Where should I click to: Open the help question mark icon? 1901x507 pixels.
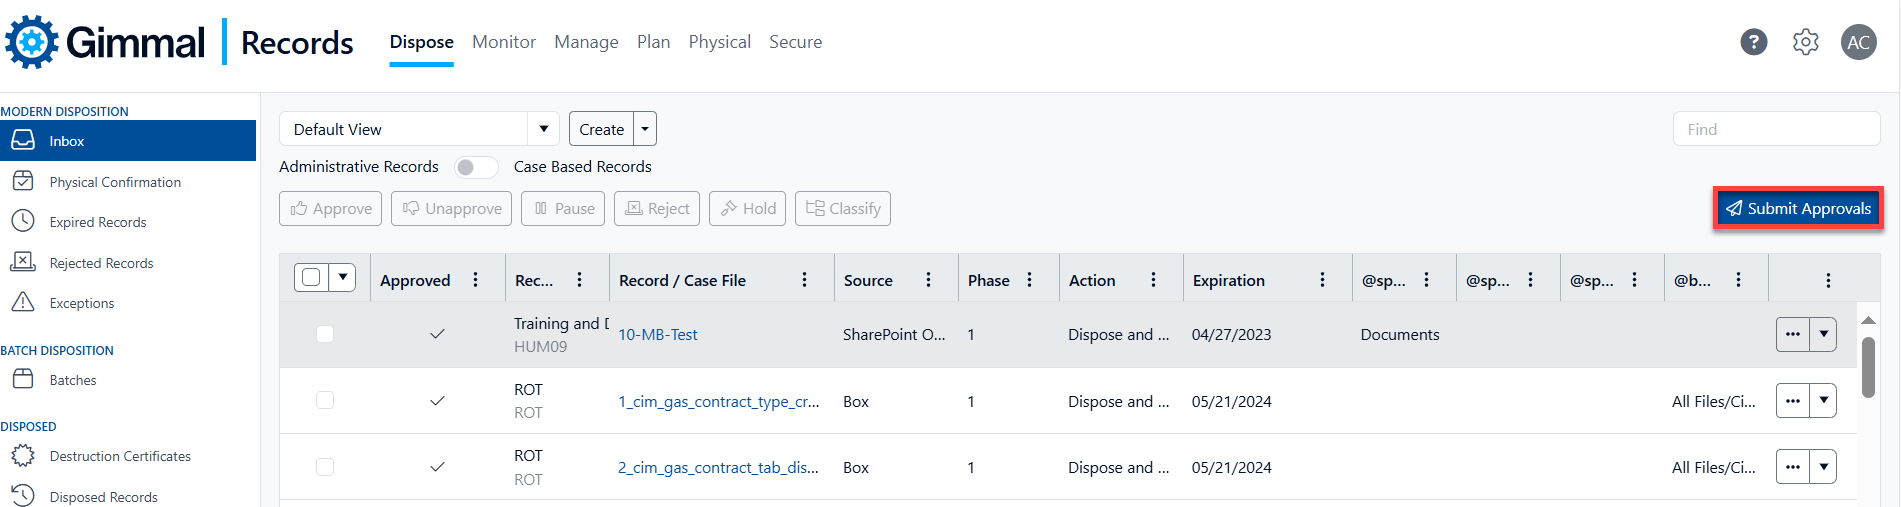[1753, 42]
